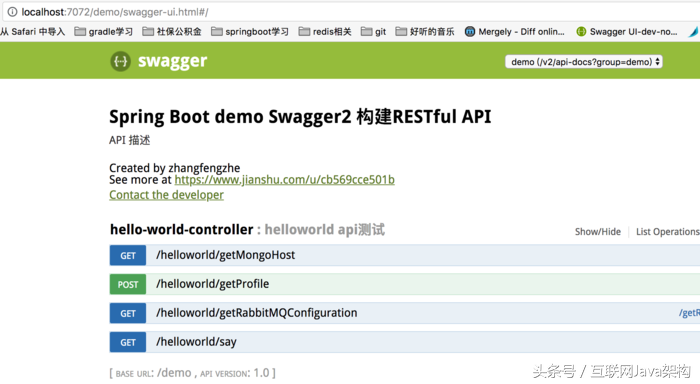Expand the /helloworld/getProfile operation
Viewport: 700px width, 384px height.
click(x=212, y=284)
